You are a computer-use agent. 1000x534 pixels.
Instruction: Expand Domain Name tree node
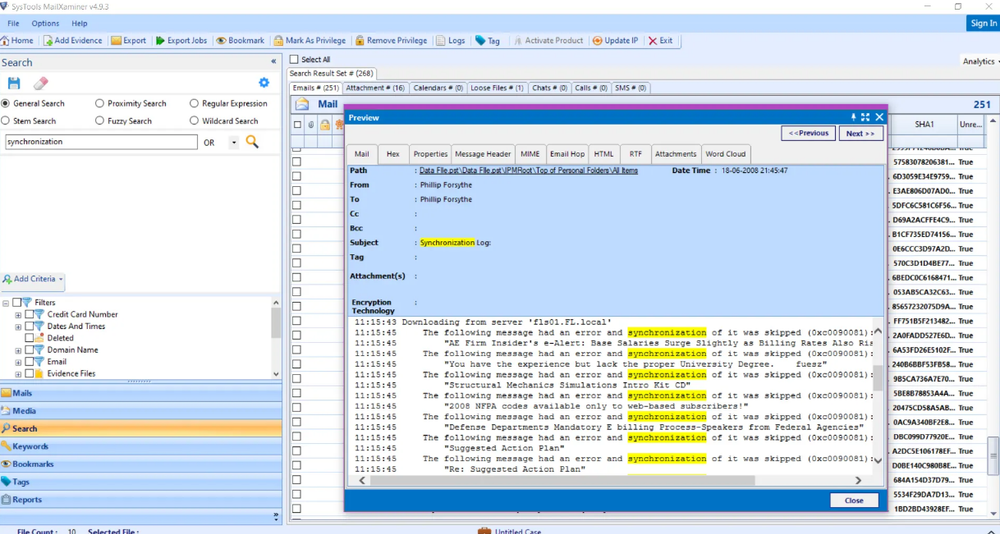point(18,350)
